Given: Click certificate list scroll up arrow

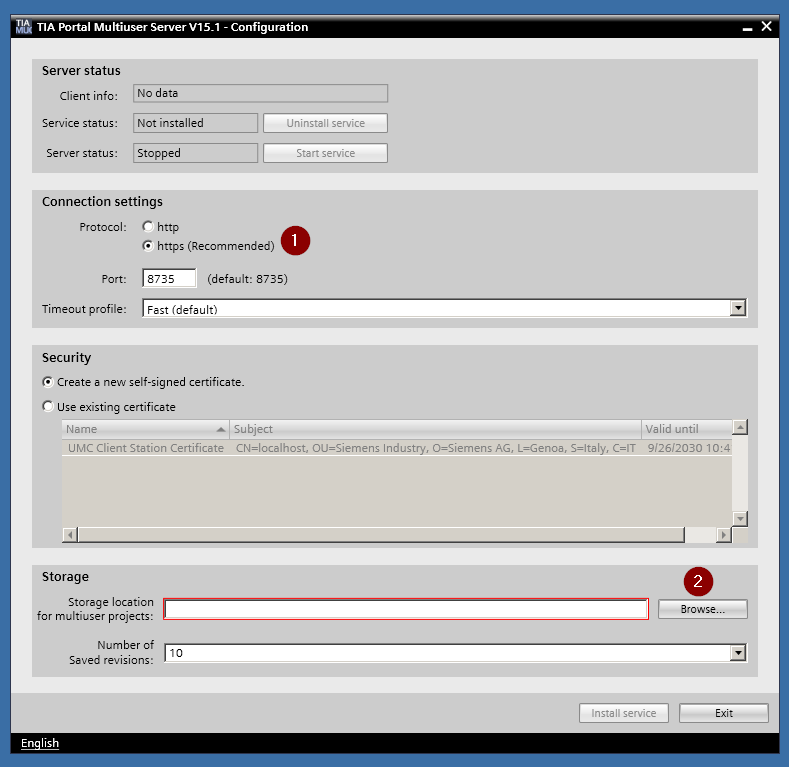Looking at the screenshot, I should [740, 427].
